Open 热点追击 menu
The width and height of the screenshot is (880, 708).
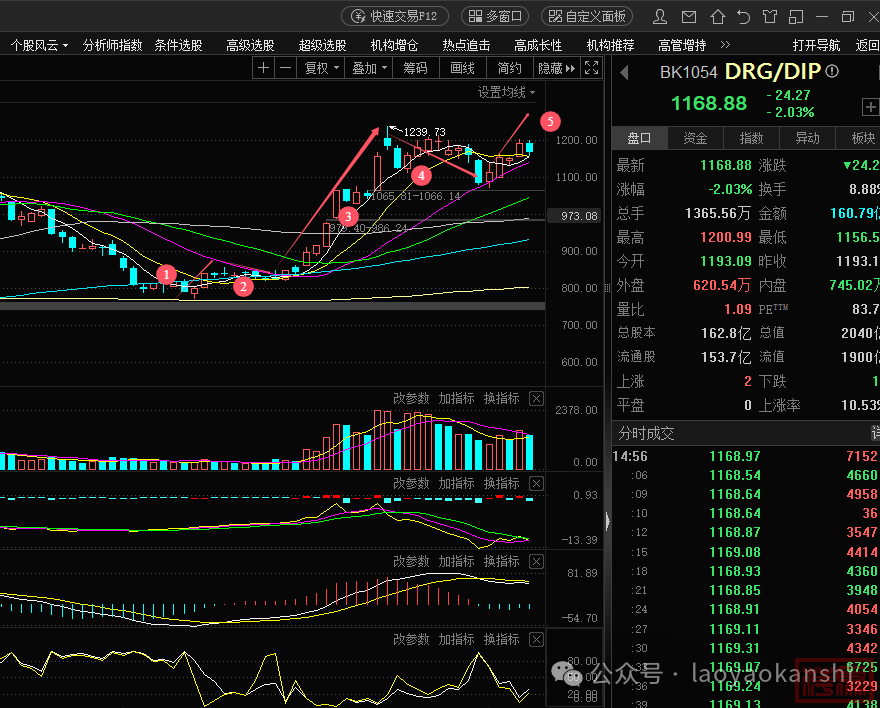tap(466, 45)
